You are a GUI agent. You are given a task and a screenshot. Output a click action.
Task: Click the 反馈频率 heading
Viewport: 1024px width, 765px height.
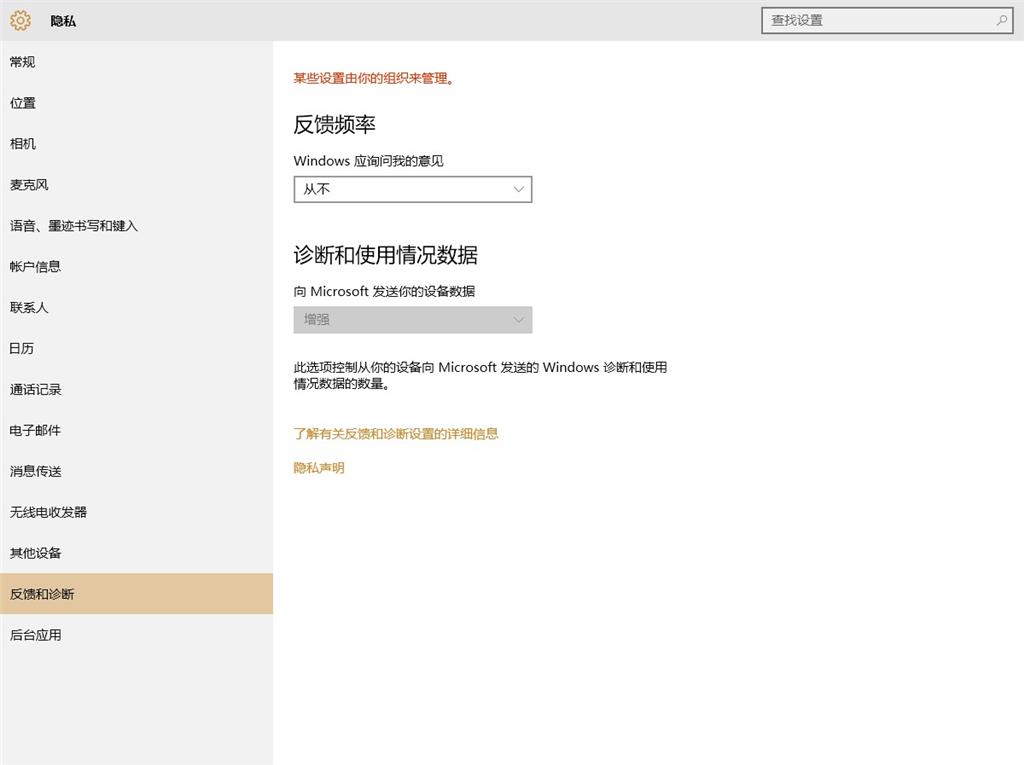pyautogui.click(x=334, y=124)
